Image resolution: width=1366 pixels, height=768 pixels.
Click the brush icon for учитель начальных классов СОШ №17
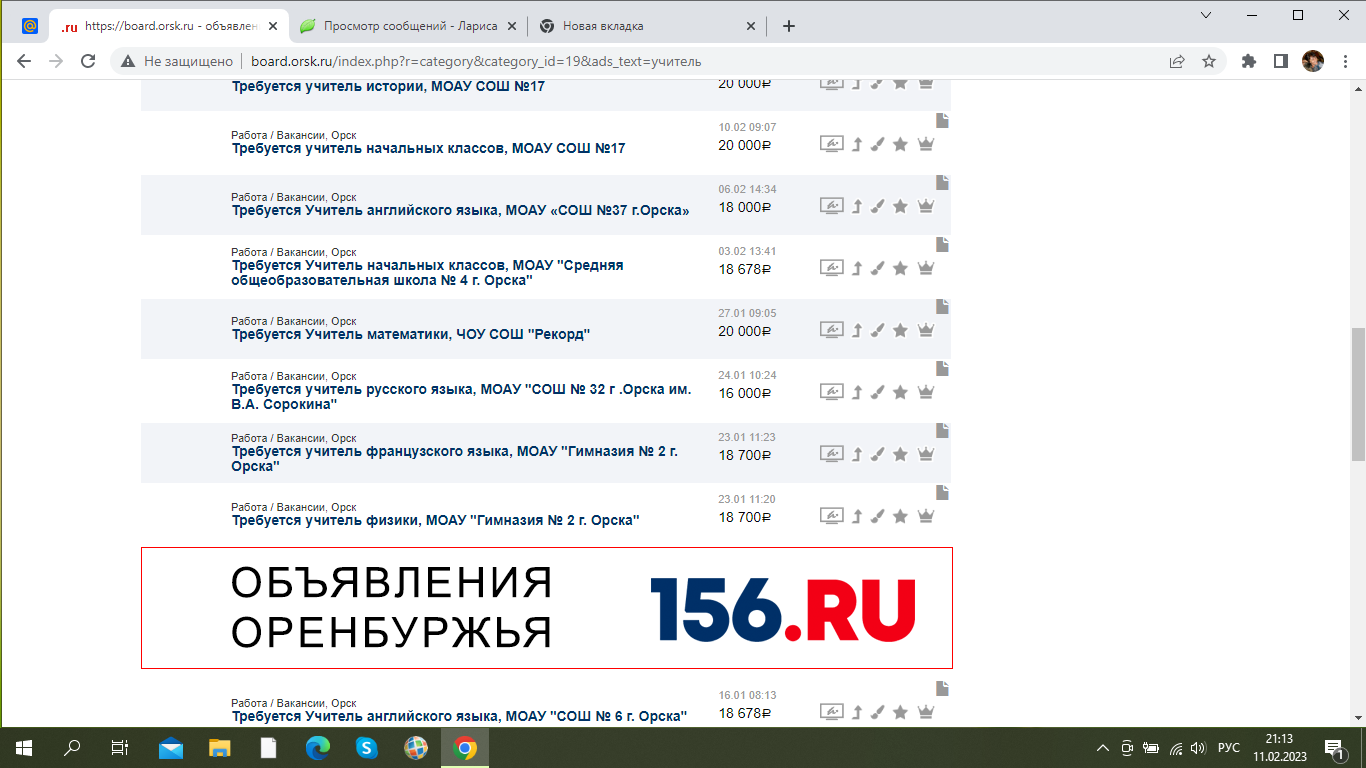(x=877, y=144)
